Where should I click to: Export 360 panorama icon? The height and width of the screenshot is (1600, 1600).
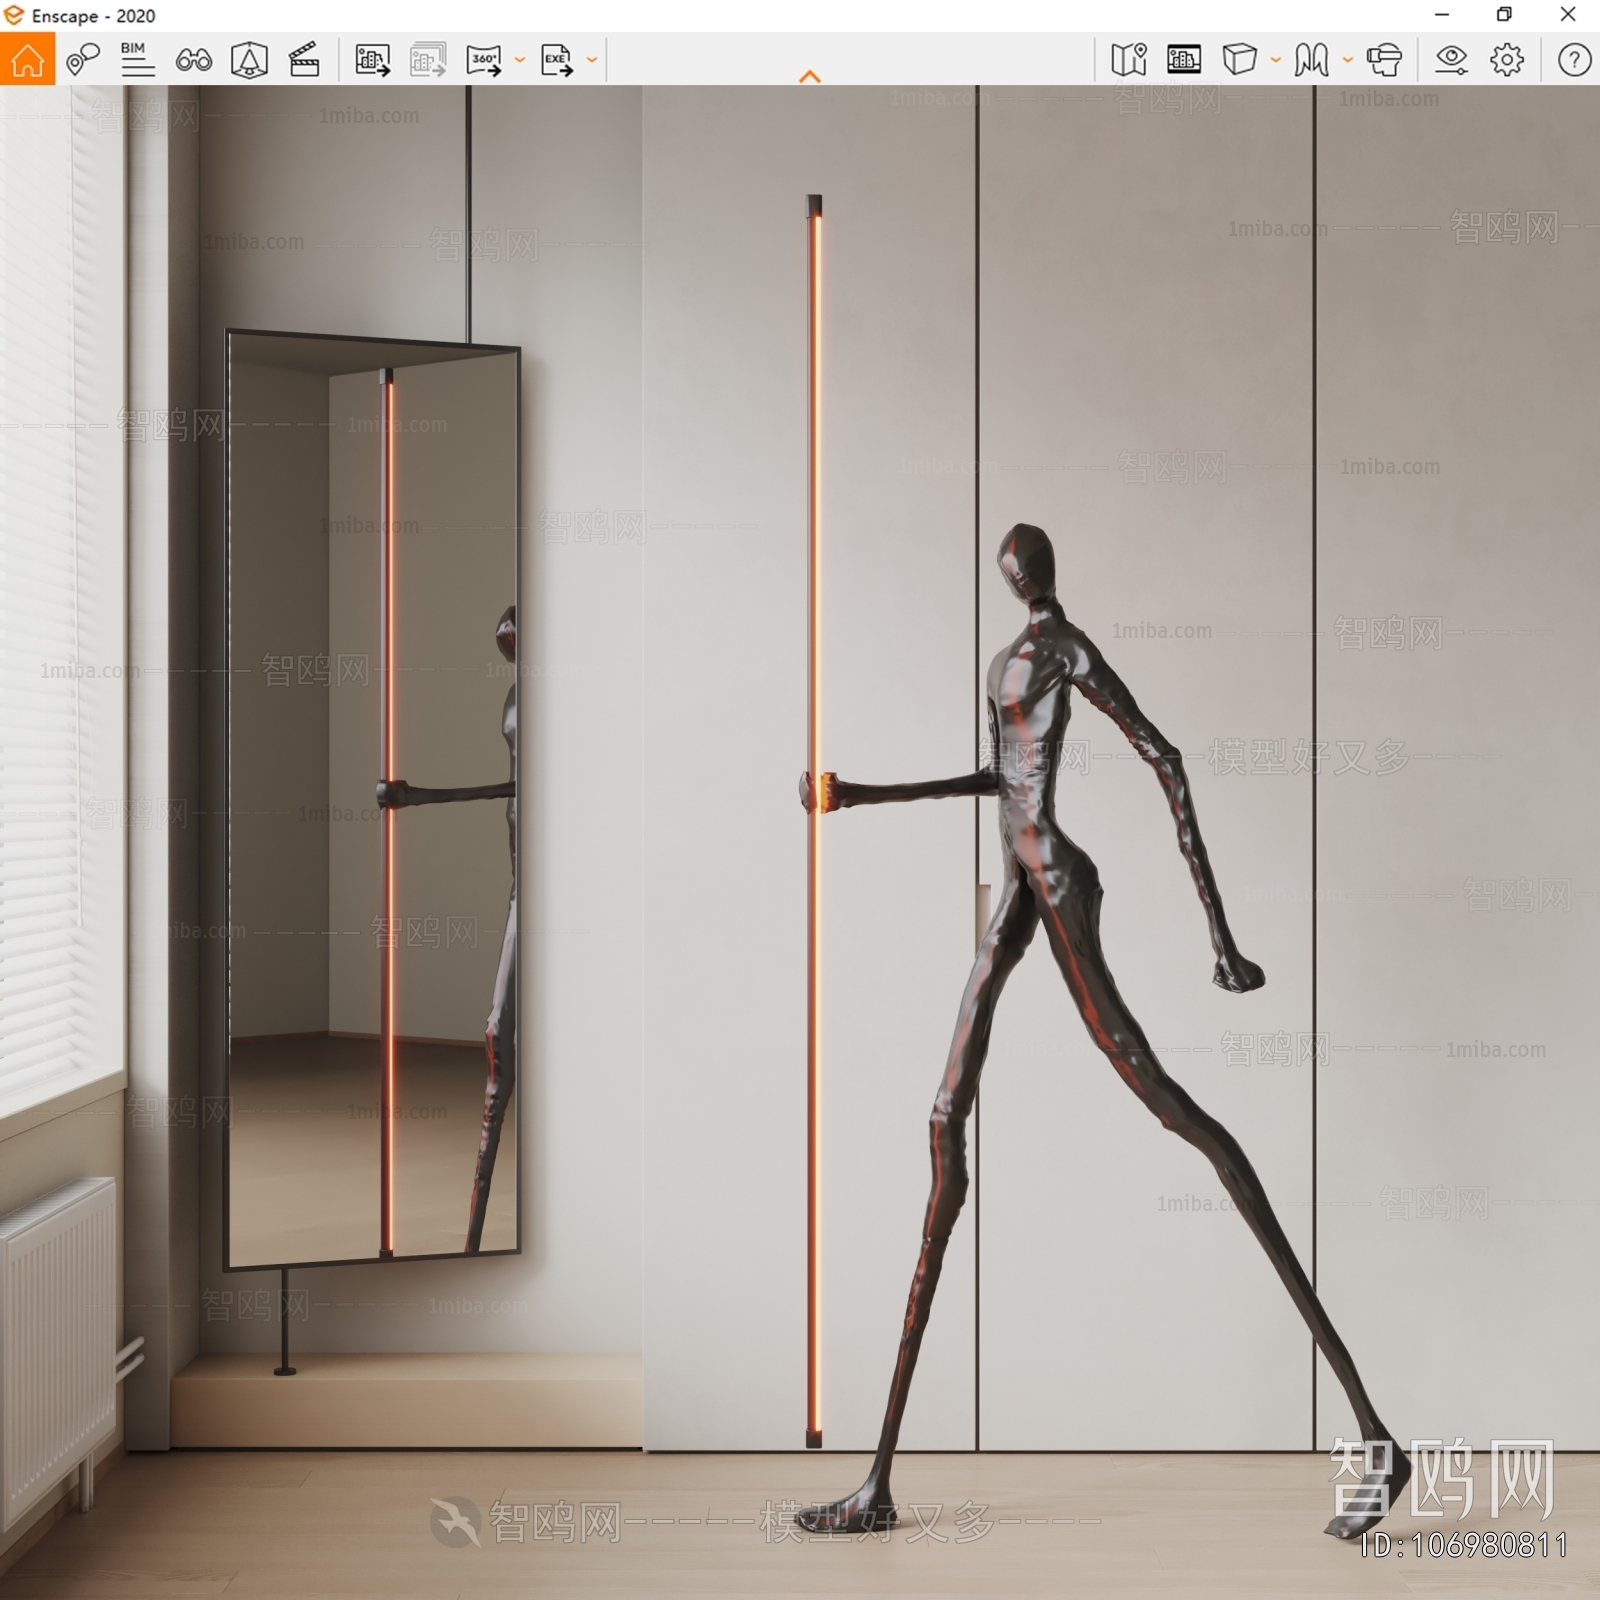tap(484, 60)
